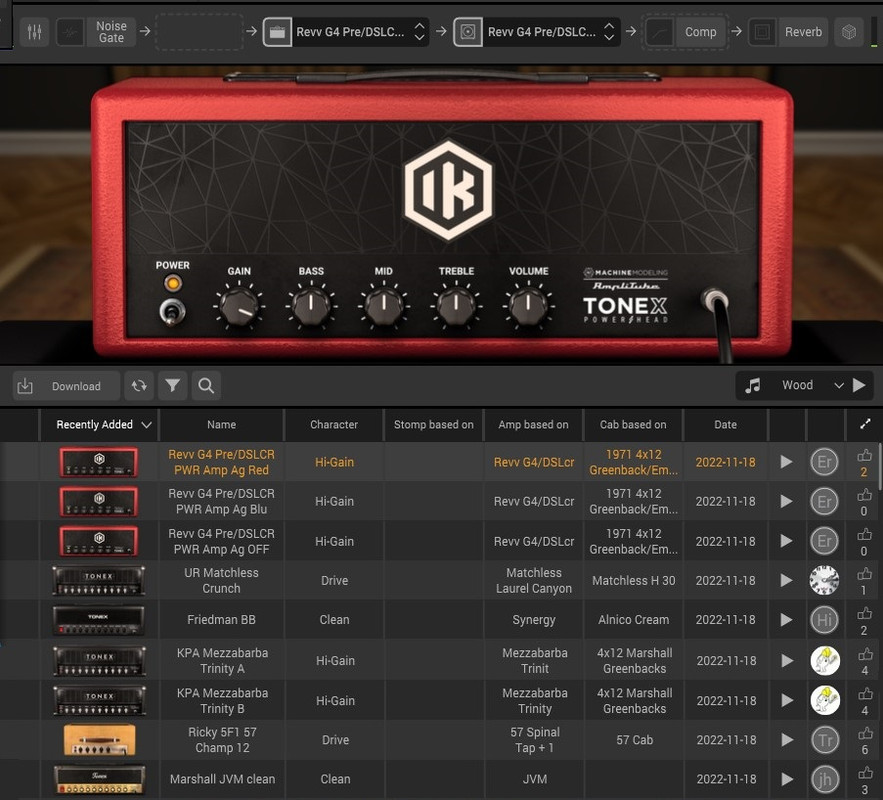Open the search magnifier icon
This screenshot has width=883, height=800.
coord(206,386)
